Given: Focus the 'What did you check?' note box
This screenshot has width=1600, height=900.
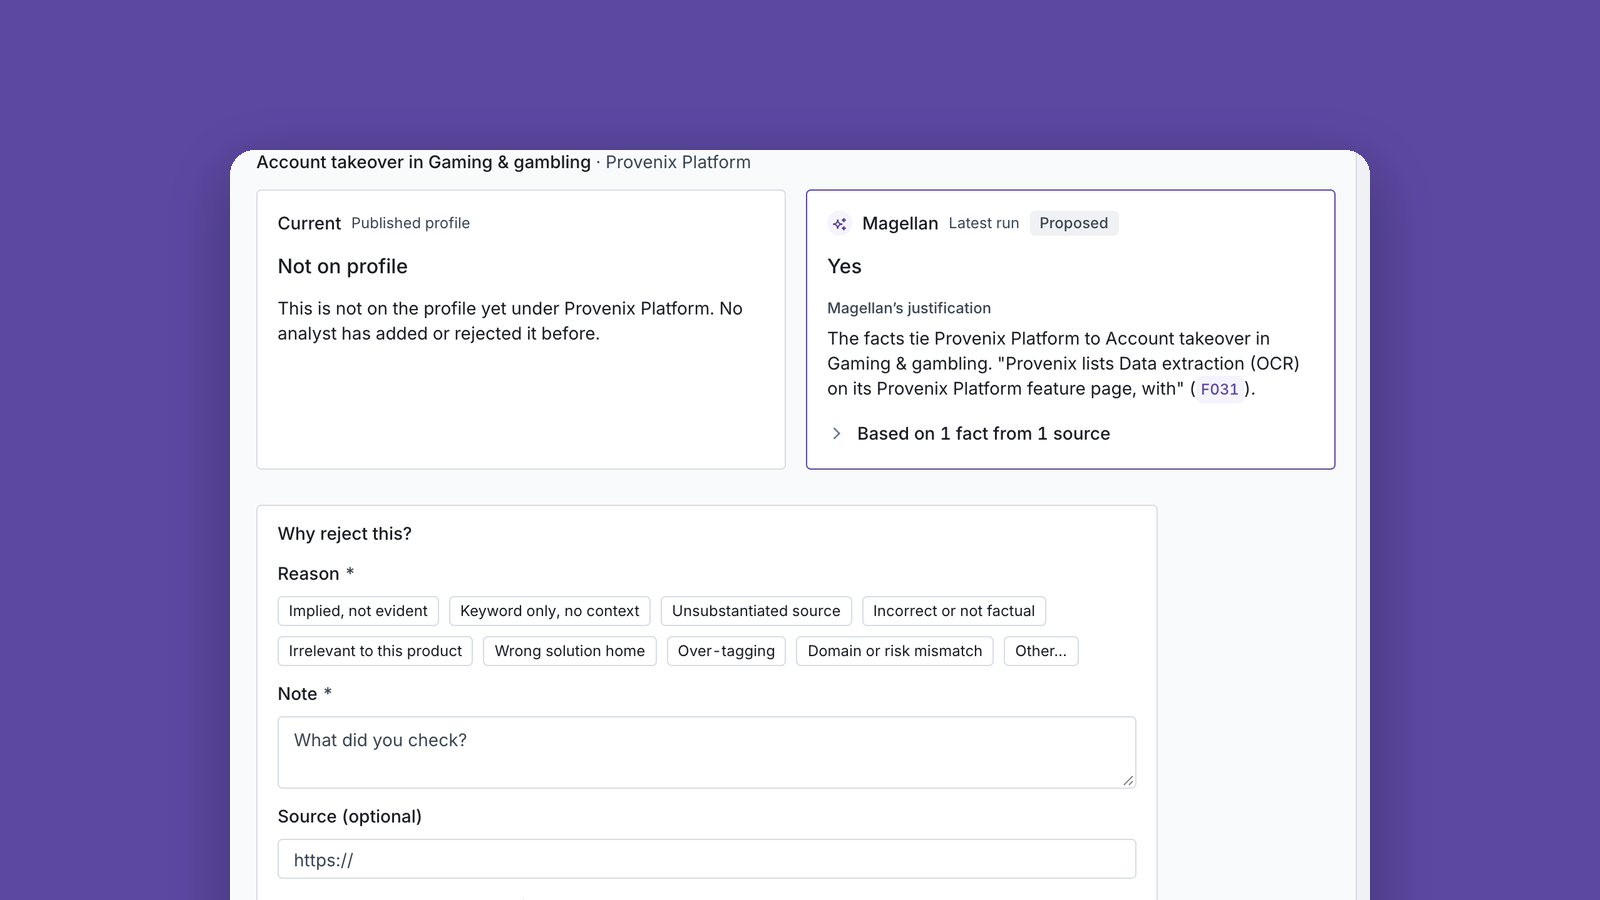Looking at the screenshot, I should coord(707,752).
